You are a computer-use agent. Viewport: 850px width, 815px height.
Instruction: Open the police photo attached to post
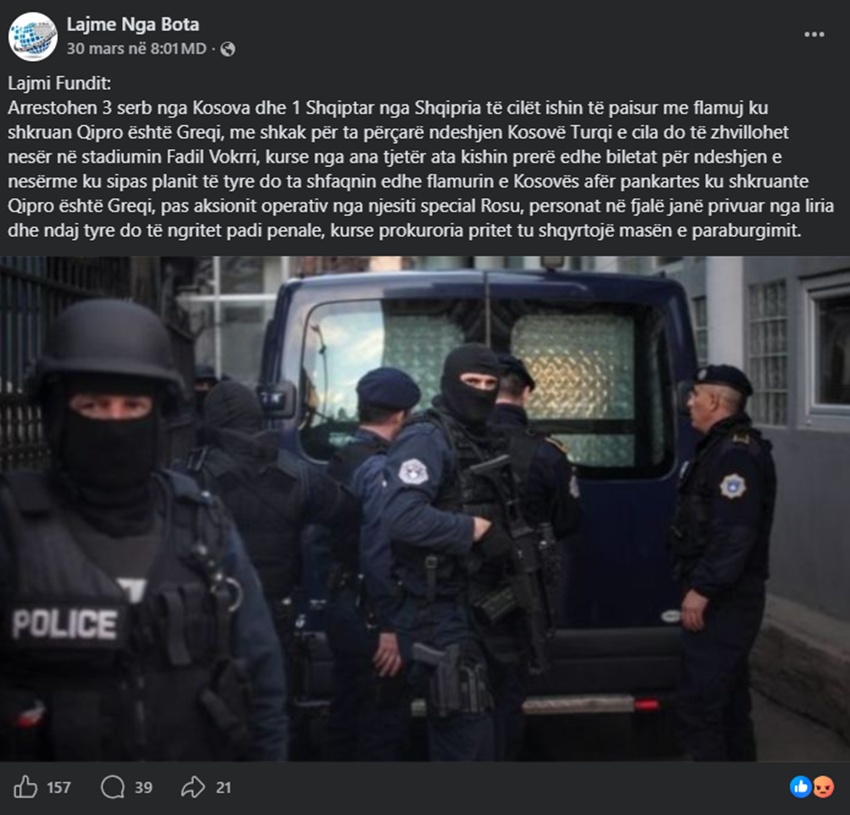tap(425, 509)
